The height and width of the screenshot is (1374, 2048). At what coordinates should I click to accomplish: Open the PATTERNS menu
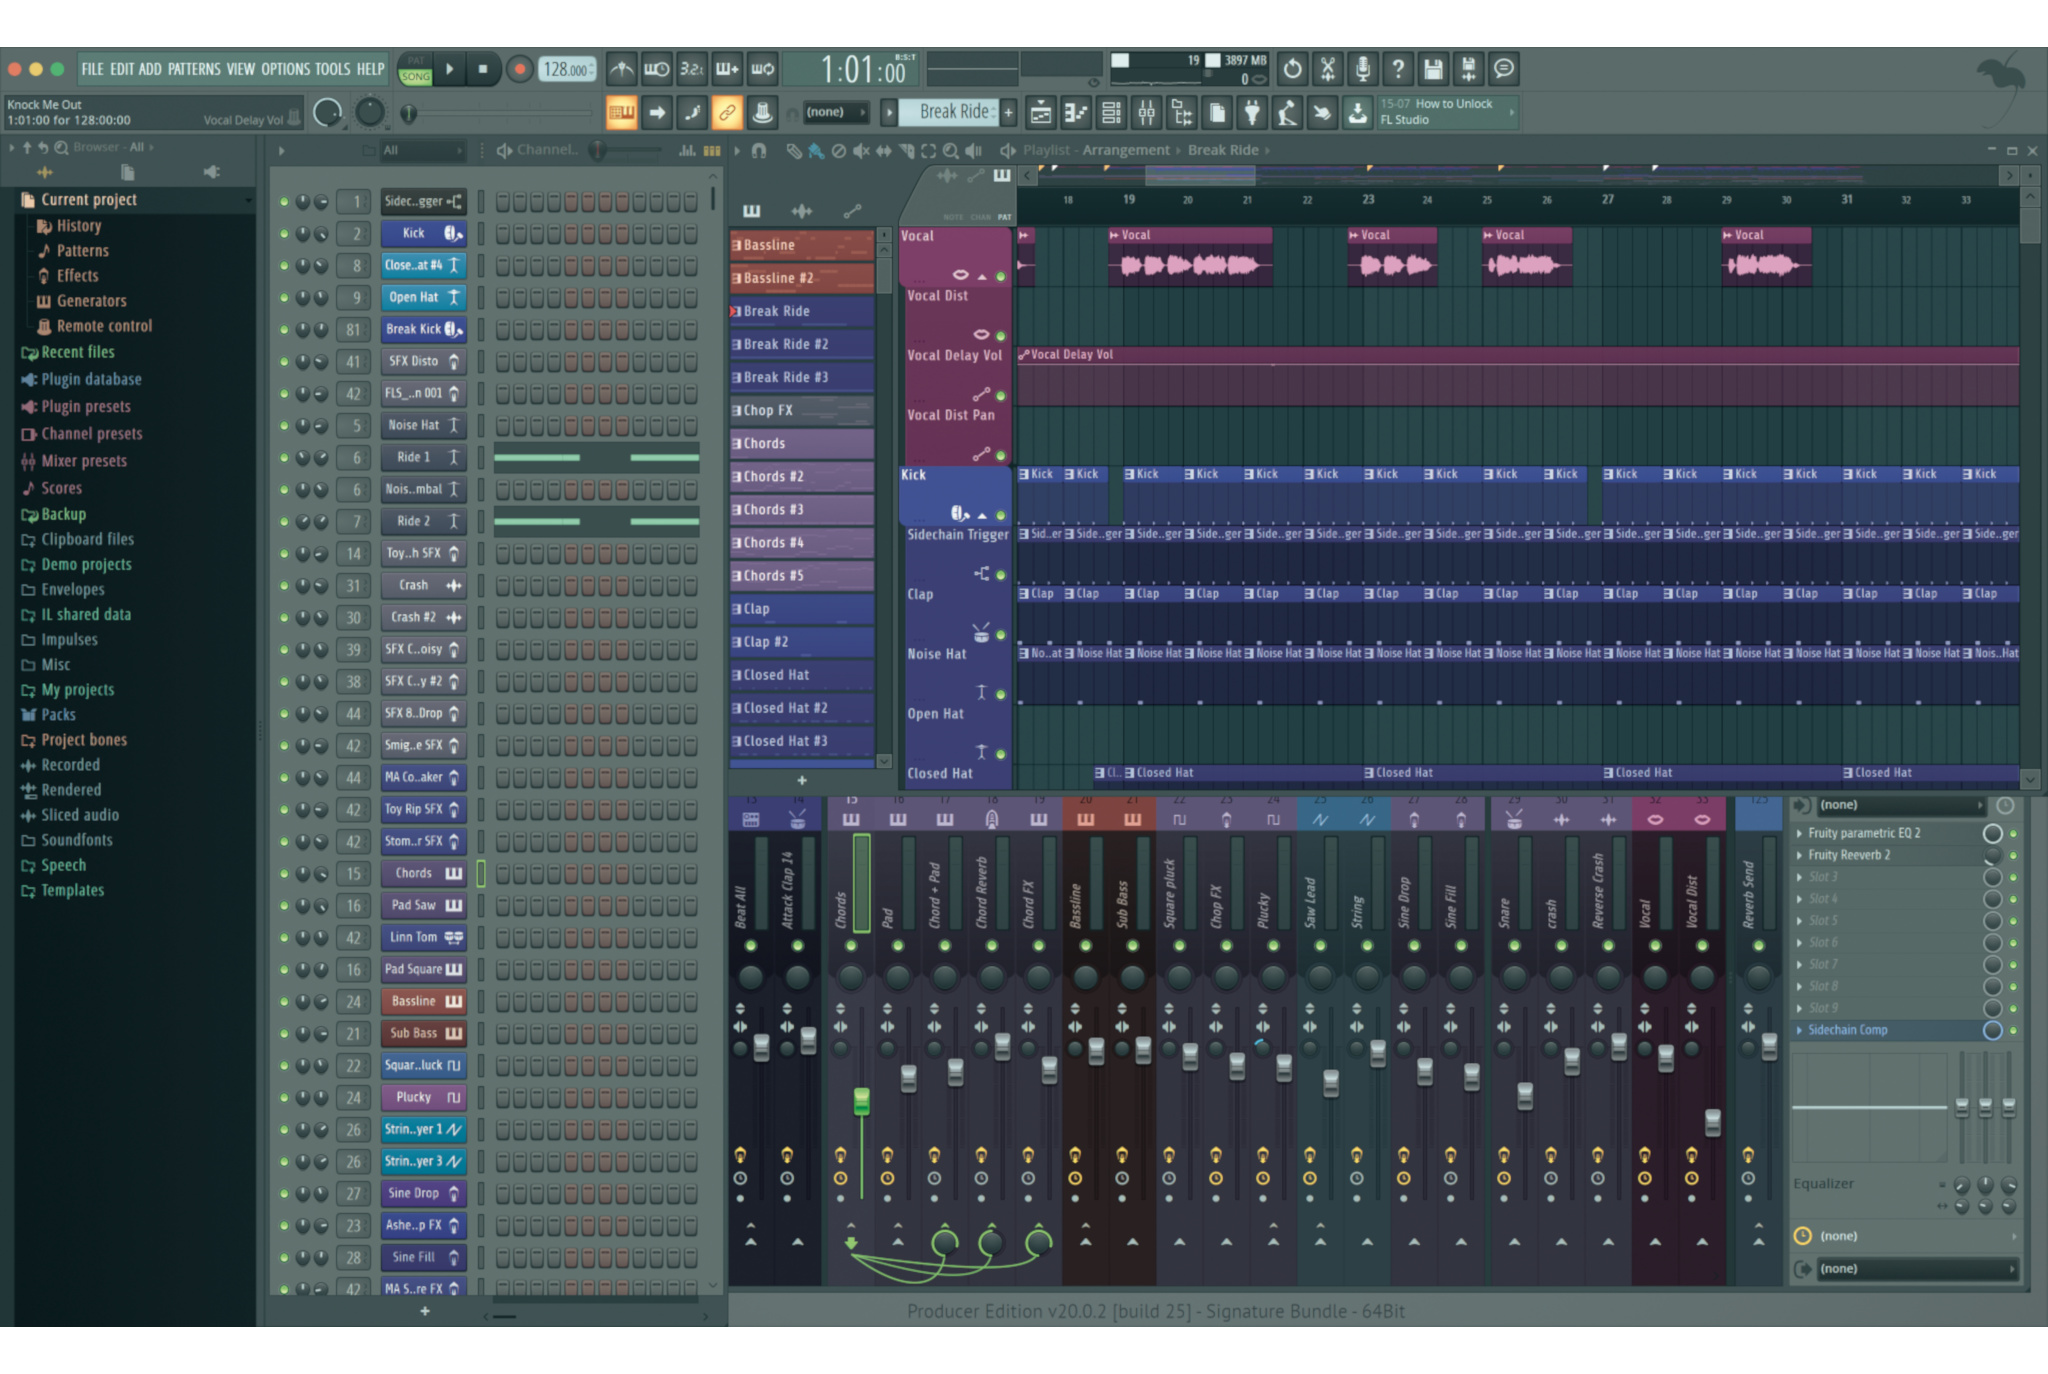(x=194, y=69)
